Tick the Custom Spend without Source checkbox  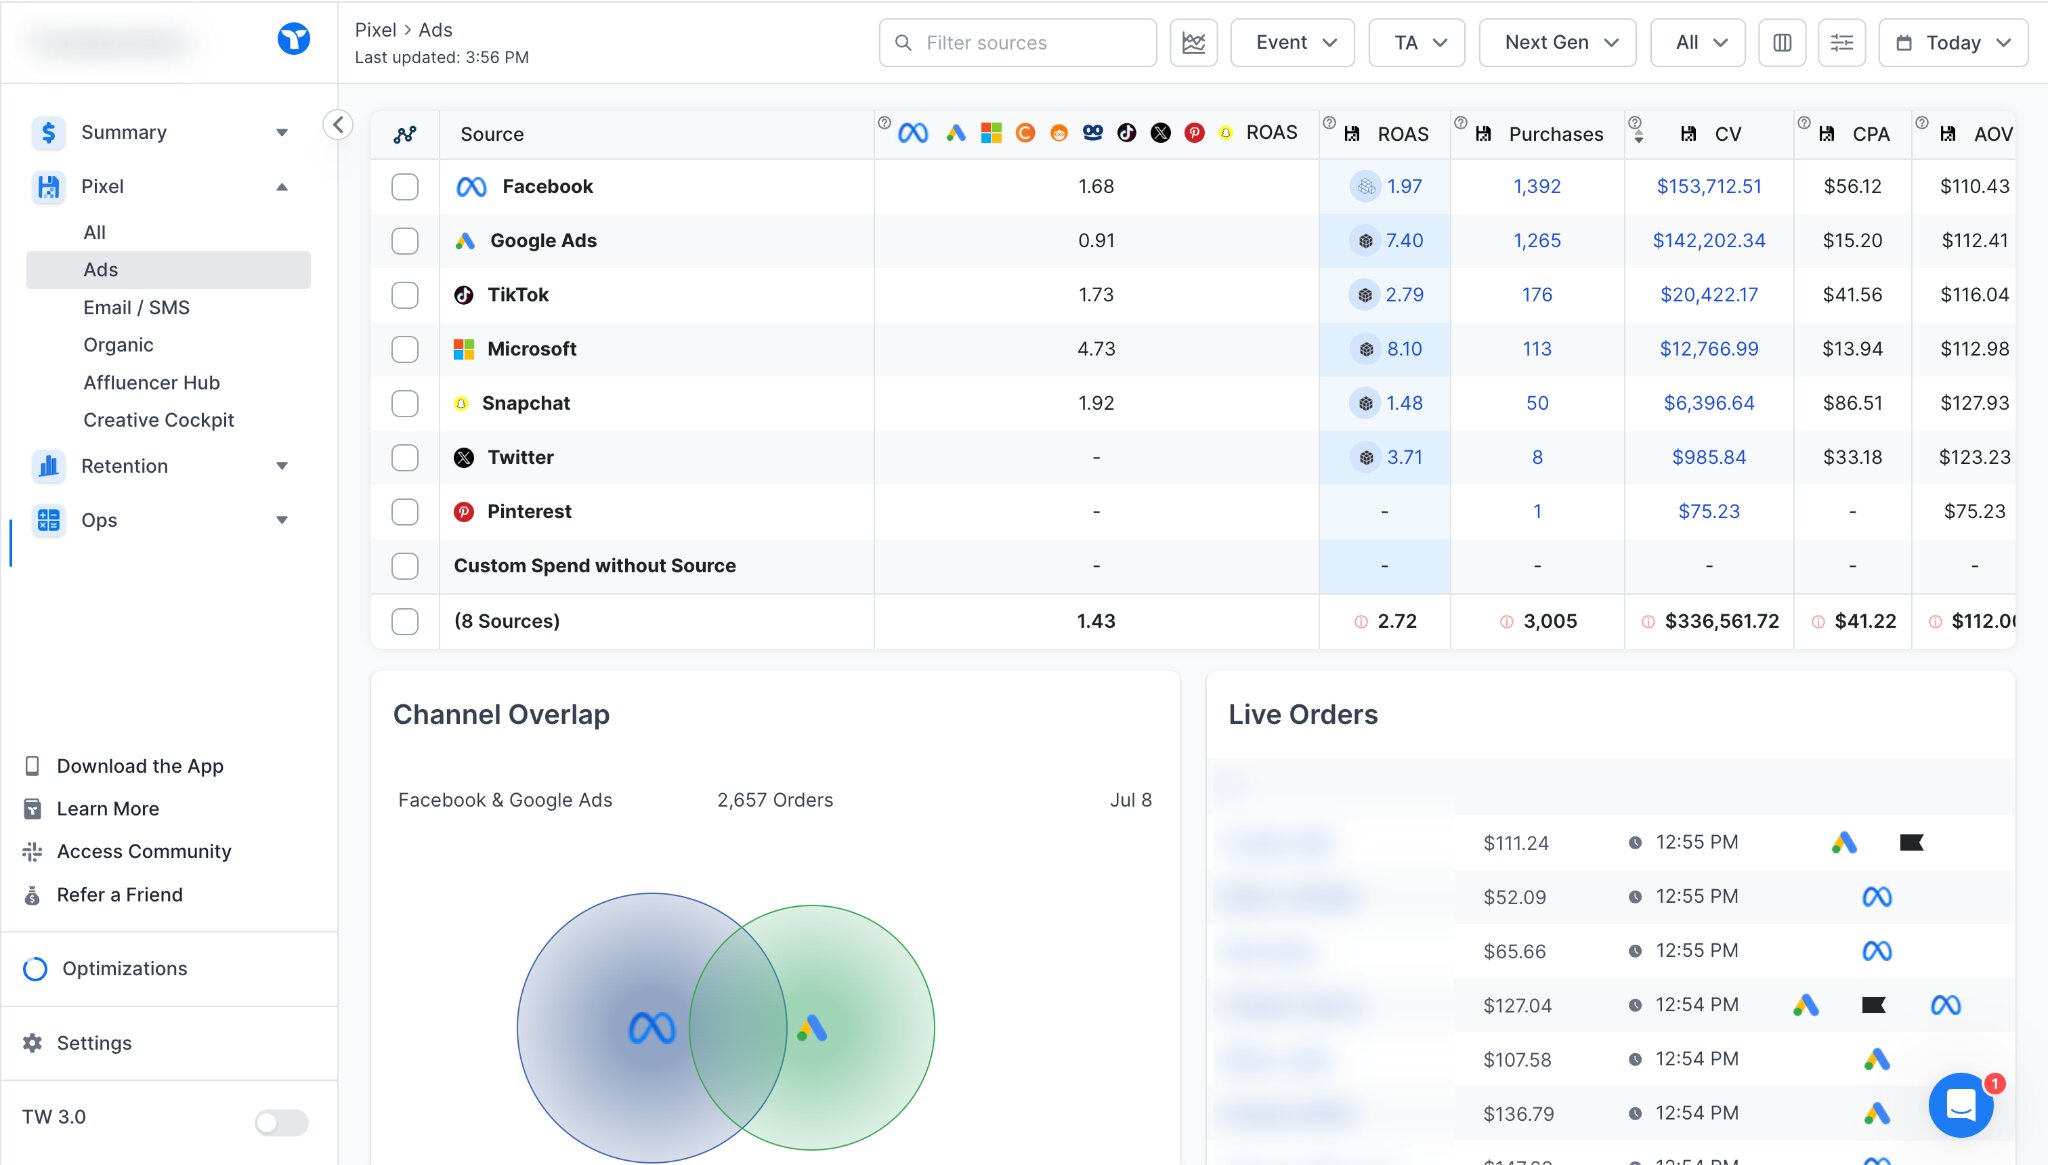tap(405, 566)
